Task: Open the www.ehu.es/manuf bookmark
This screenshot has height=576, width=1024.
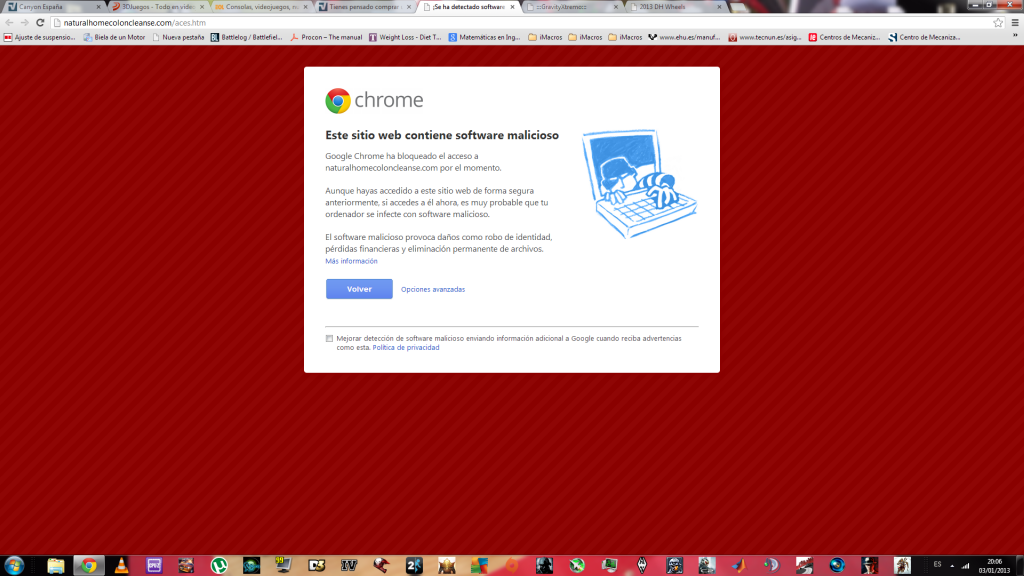Action: tap(684, 37)
